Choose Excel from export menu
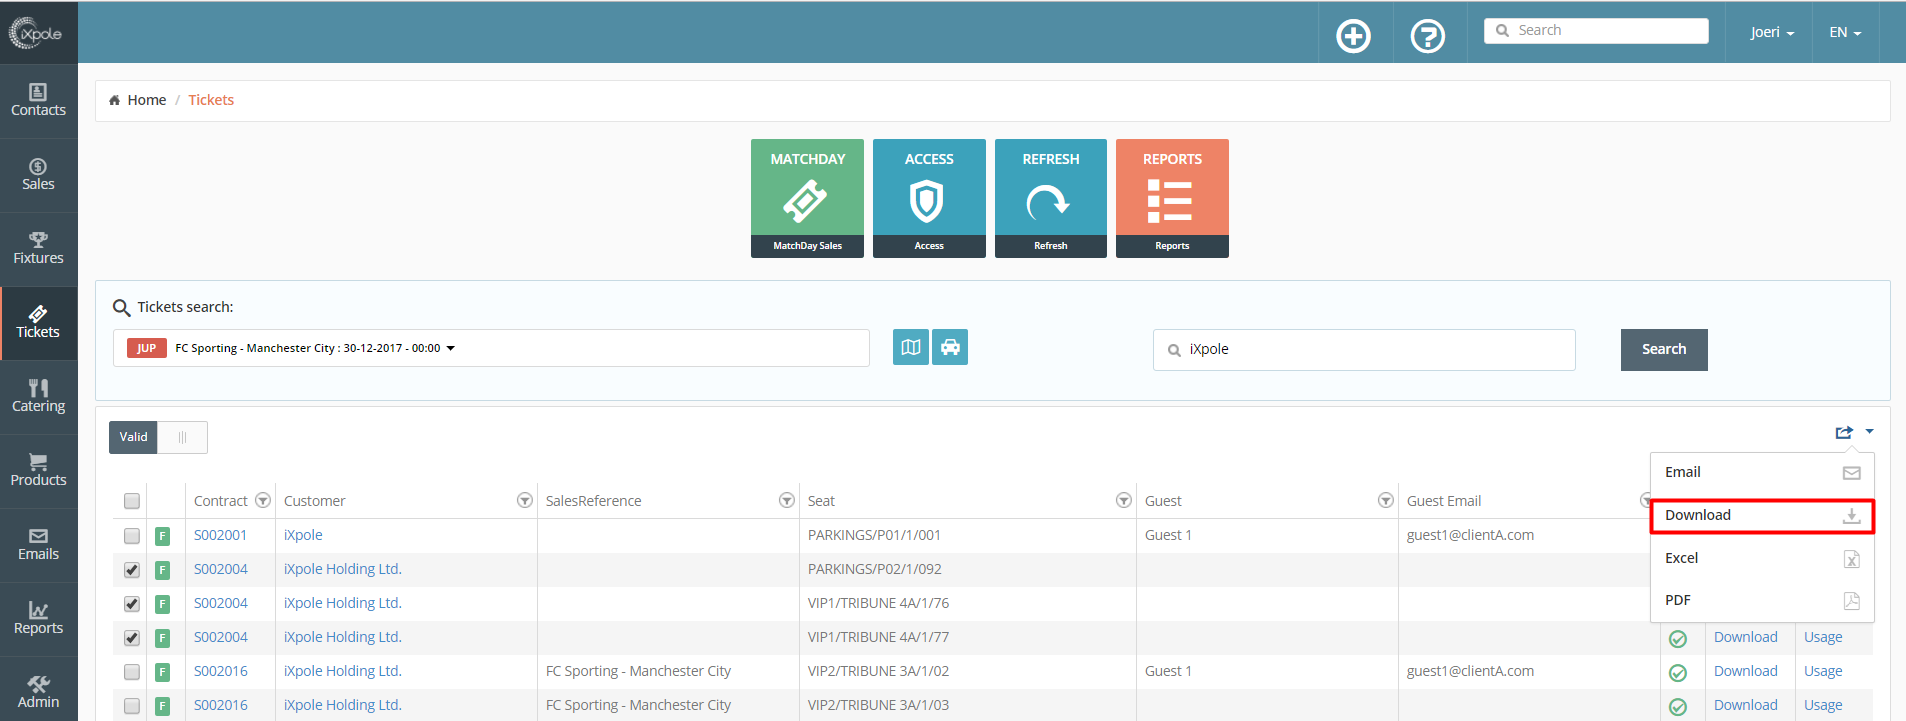The width and height of the screenshot is (1906, 721). pyautogui.click(x=1762, y=558)
